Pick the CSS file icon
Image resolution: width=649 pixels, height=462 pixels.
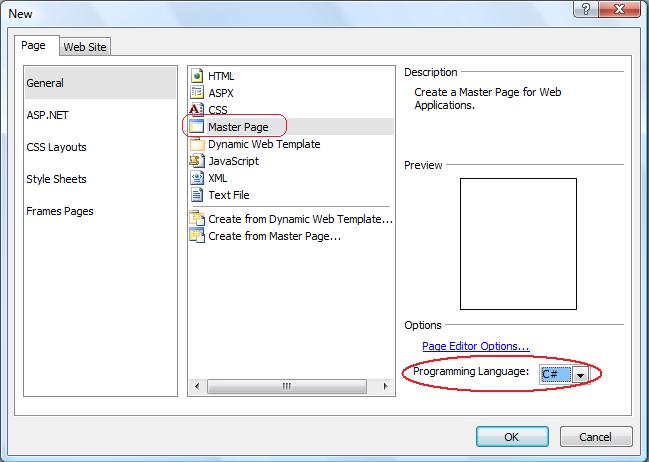pos(196,110)
